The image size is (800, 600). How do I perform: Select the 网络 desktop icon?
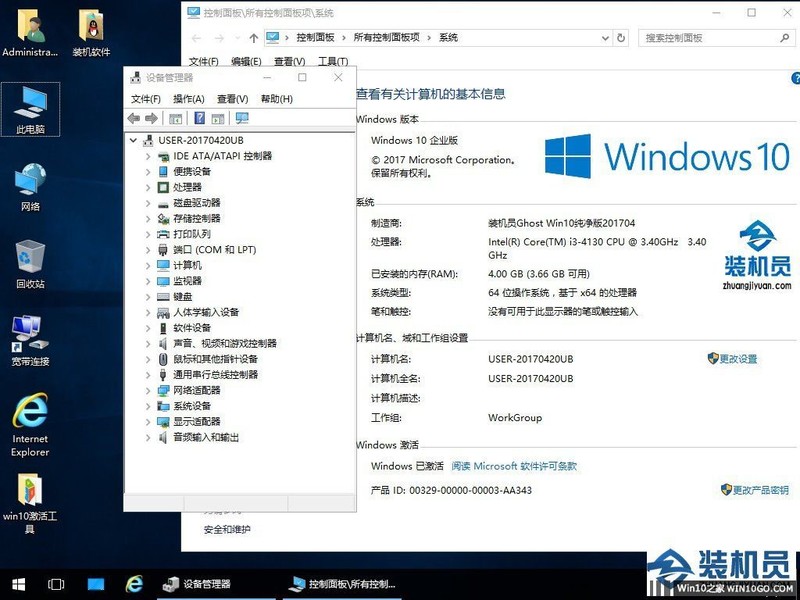(x=30, y=187)
